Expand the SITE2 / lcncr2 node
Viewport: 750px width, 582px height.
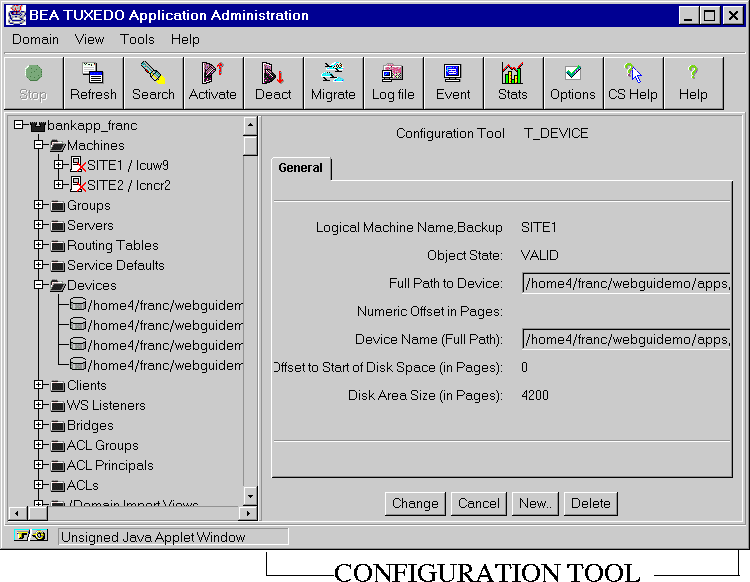(x=58, y=185)
